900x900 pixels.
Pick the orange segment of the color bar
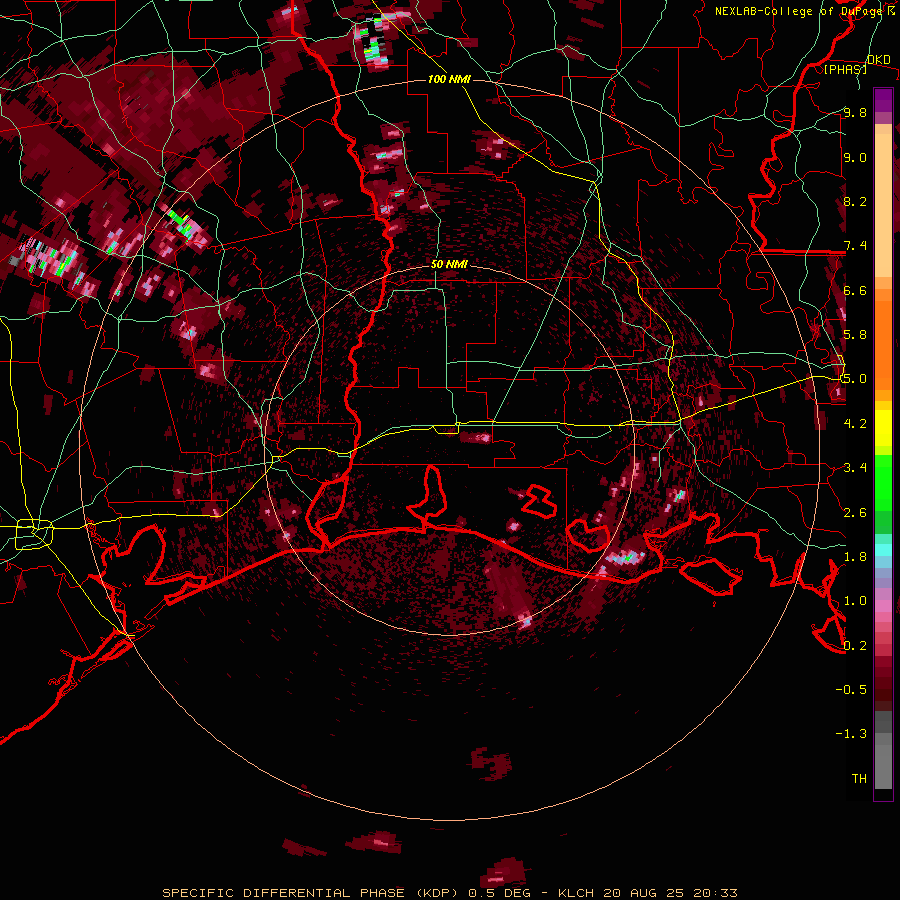(x=883, y=344)
